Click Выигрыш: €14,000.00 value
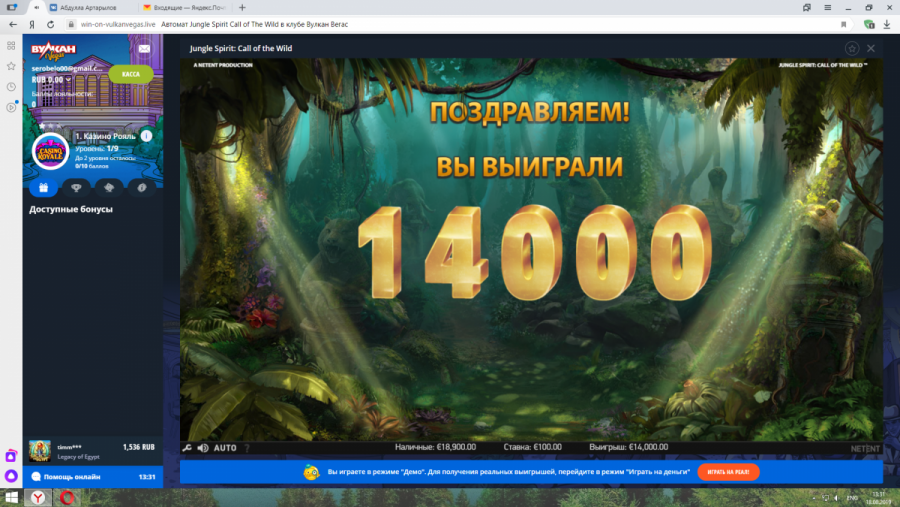This screenshot has height=507, width=900. 629,447
